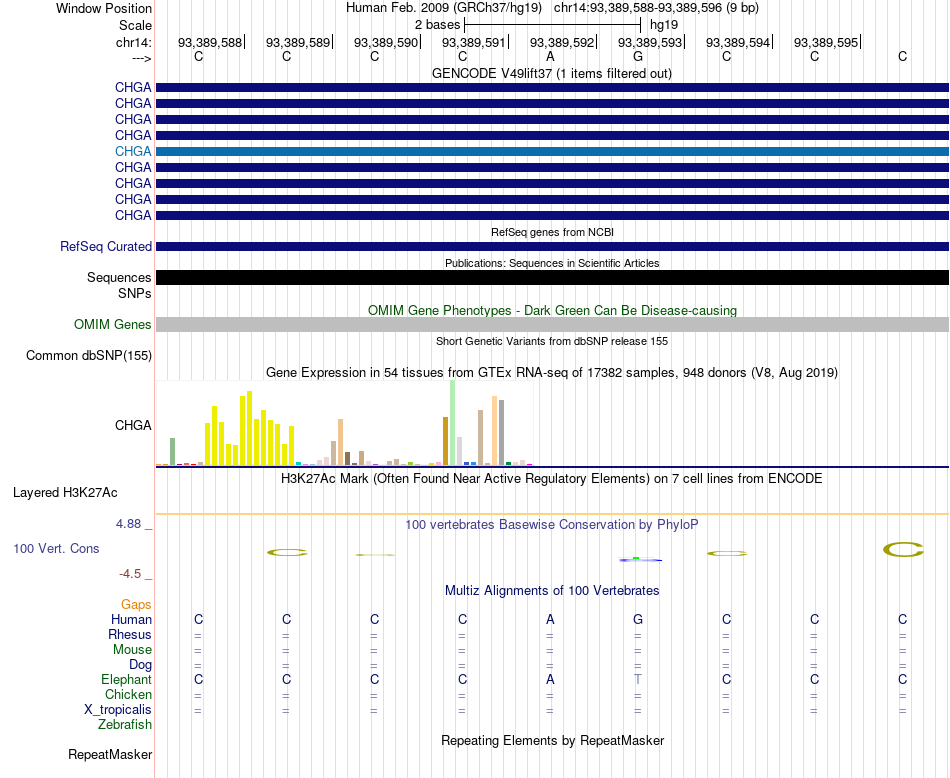Select the light-blue highlighted CHGA label
The height and width of the screenshot is (778, 950).
[x=133, y=151]
